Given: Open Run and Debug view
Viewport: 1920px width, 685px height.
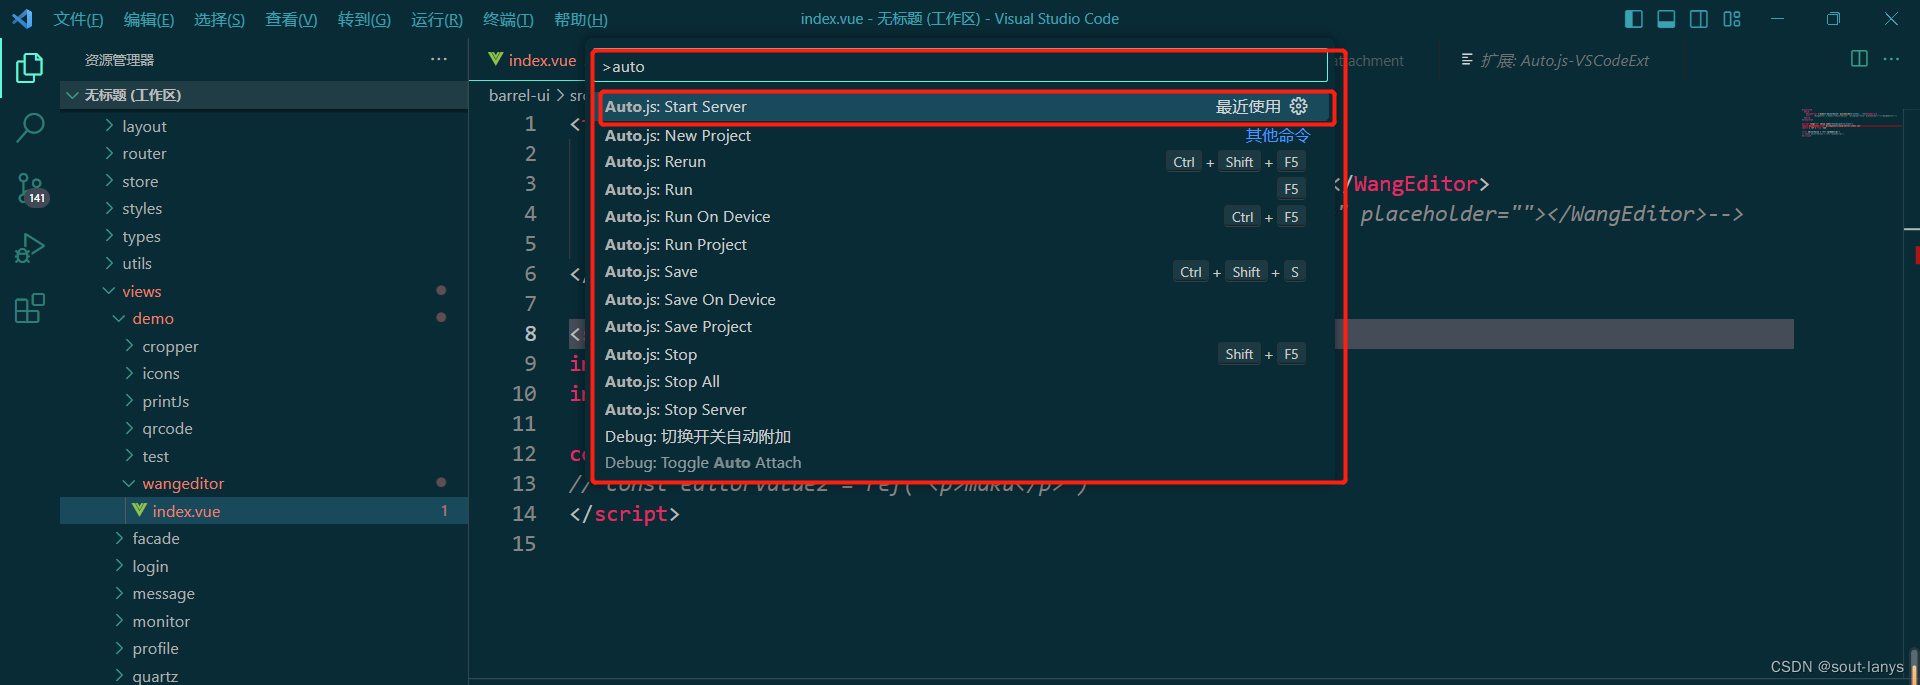Looking at the screenshot, I should pos(30,248).
